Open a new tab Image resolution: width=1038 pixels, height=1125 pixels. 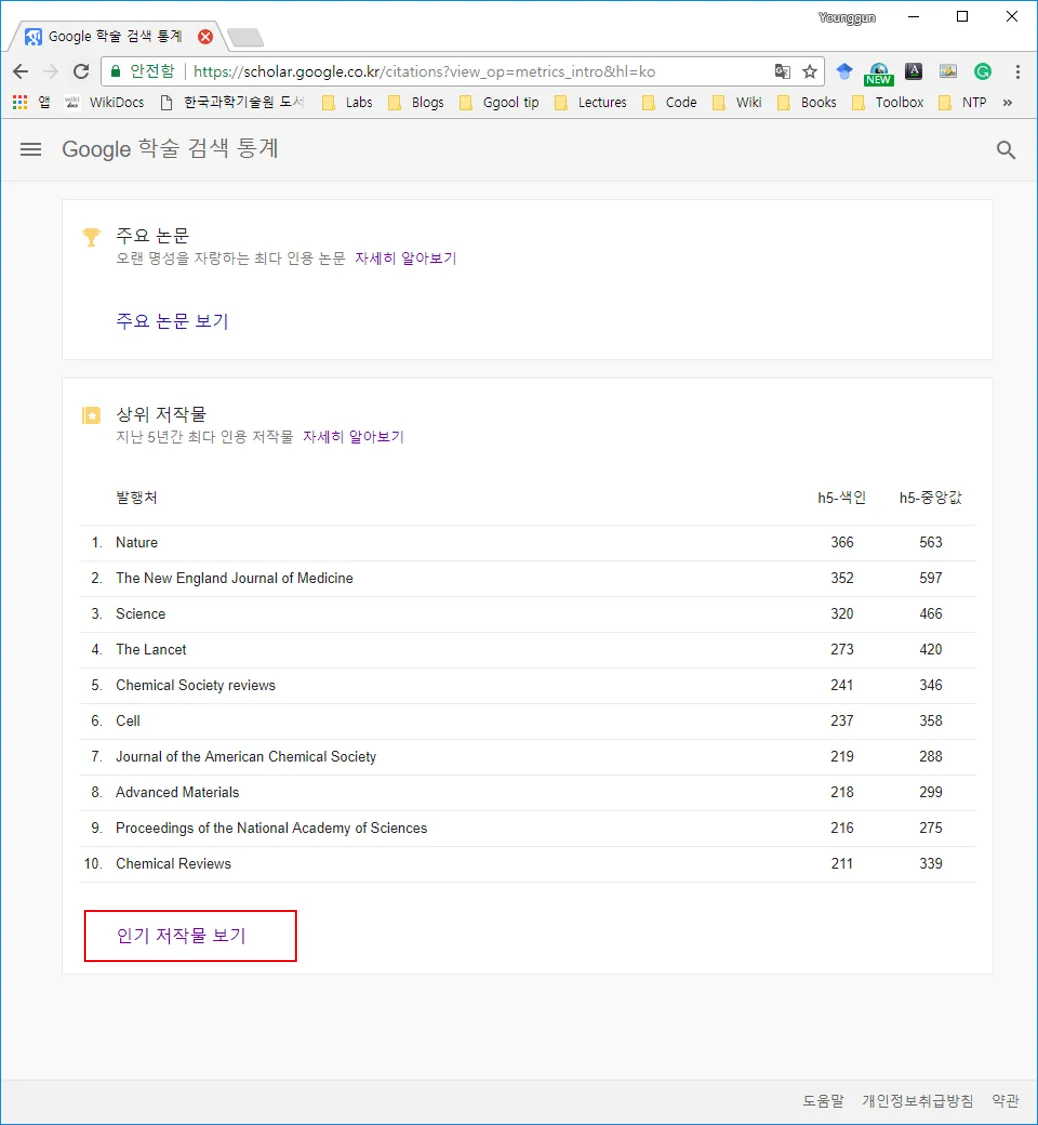tap(245, 37)
